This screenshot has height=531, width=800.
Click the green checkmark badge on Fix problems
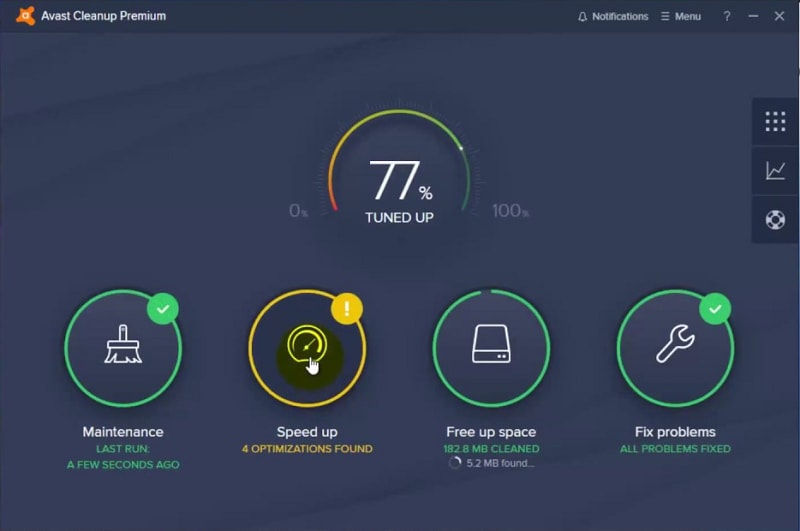714,309
